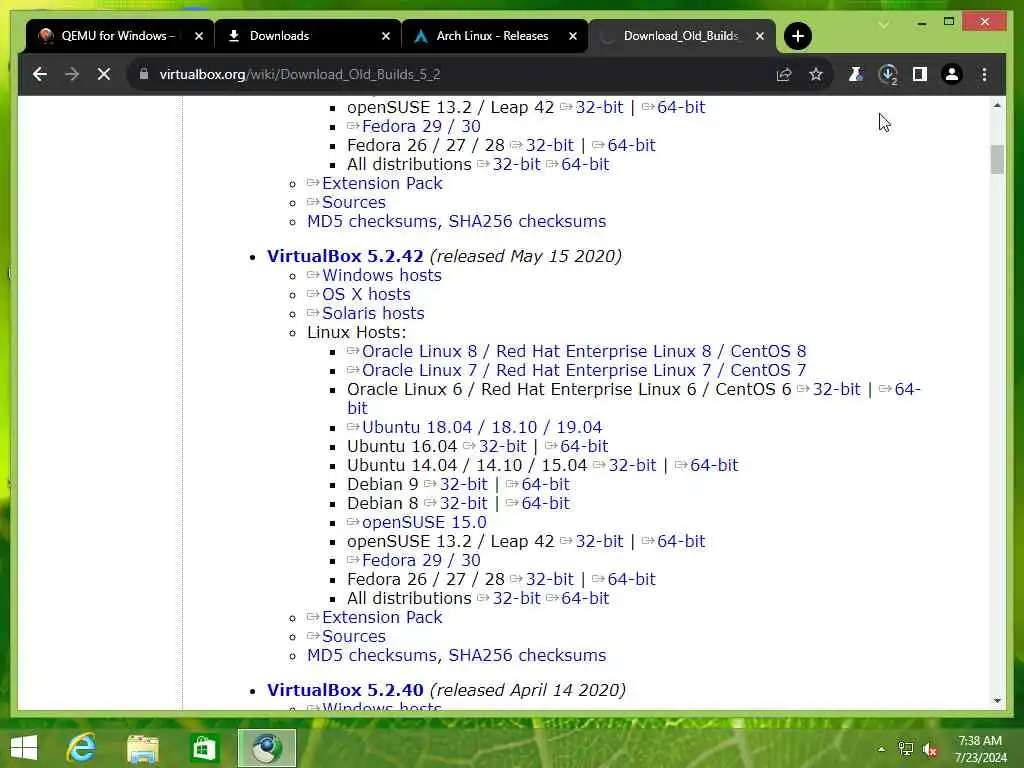Toggle the side panel icon
Viewport: 1024px width, 768px height.
coord(920,74)
